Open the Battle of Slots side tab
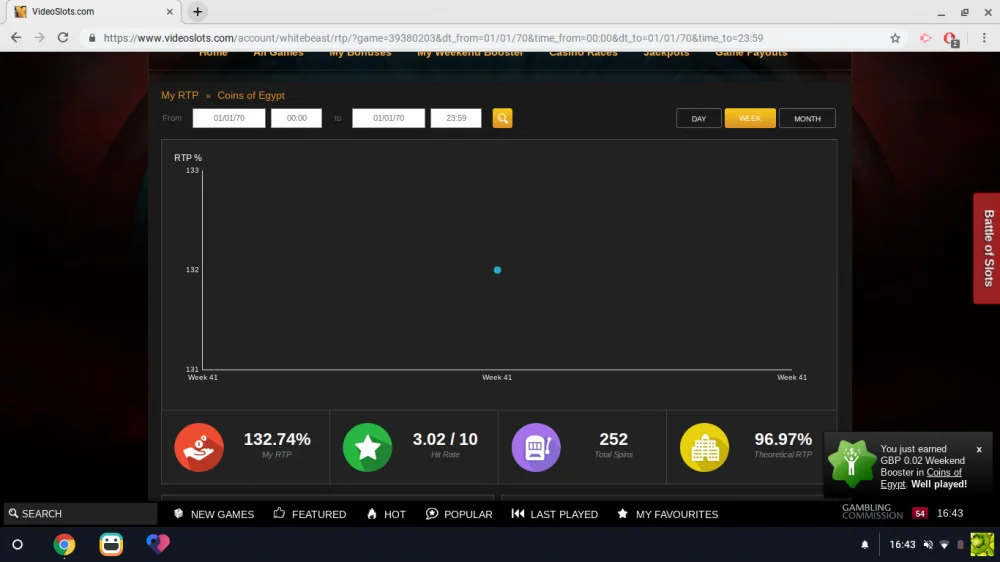Viewport: 1000px width, 562px height. [x=987, y=248]
